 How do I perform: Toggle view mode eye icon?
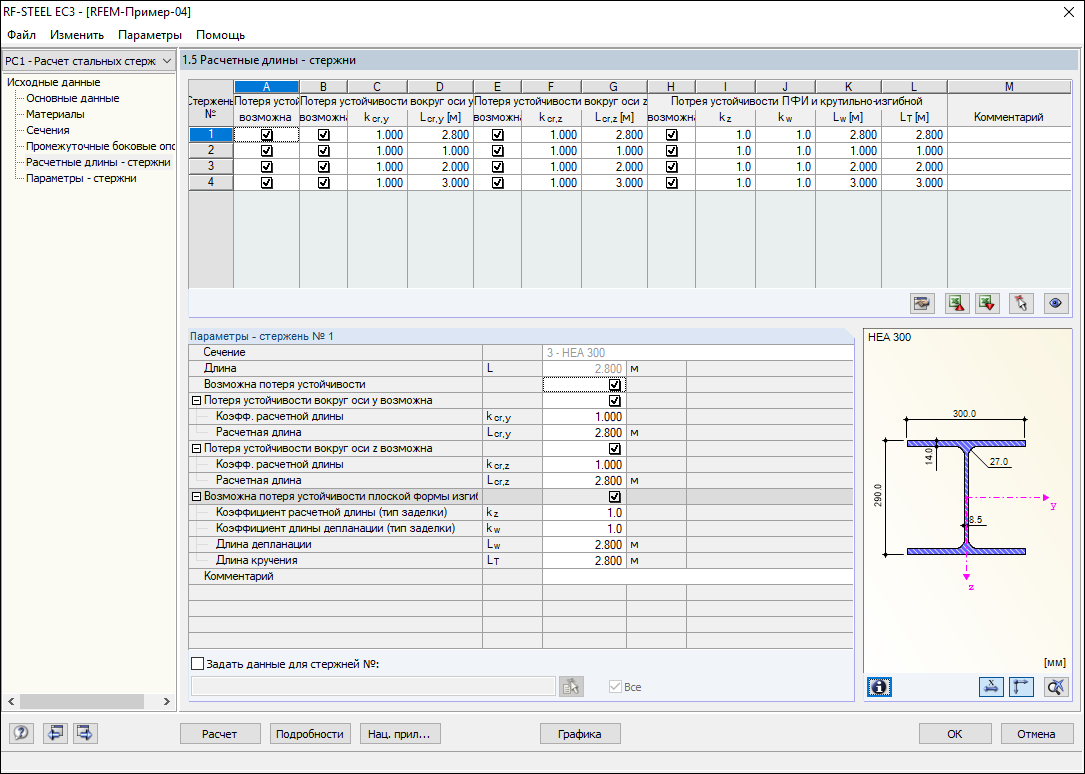click(x=1056, y=303)
